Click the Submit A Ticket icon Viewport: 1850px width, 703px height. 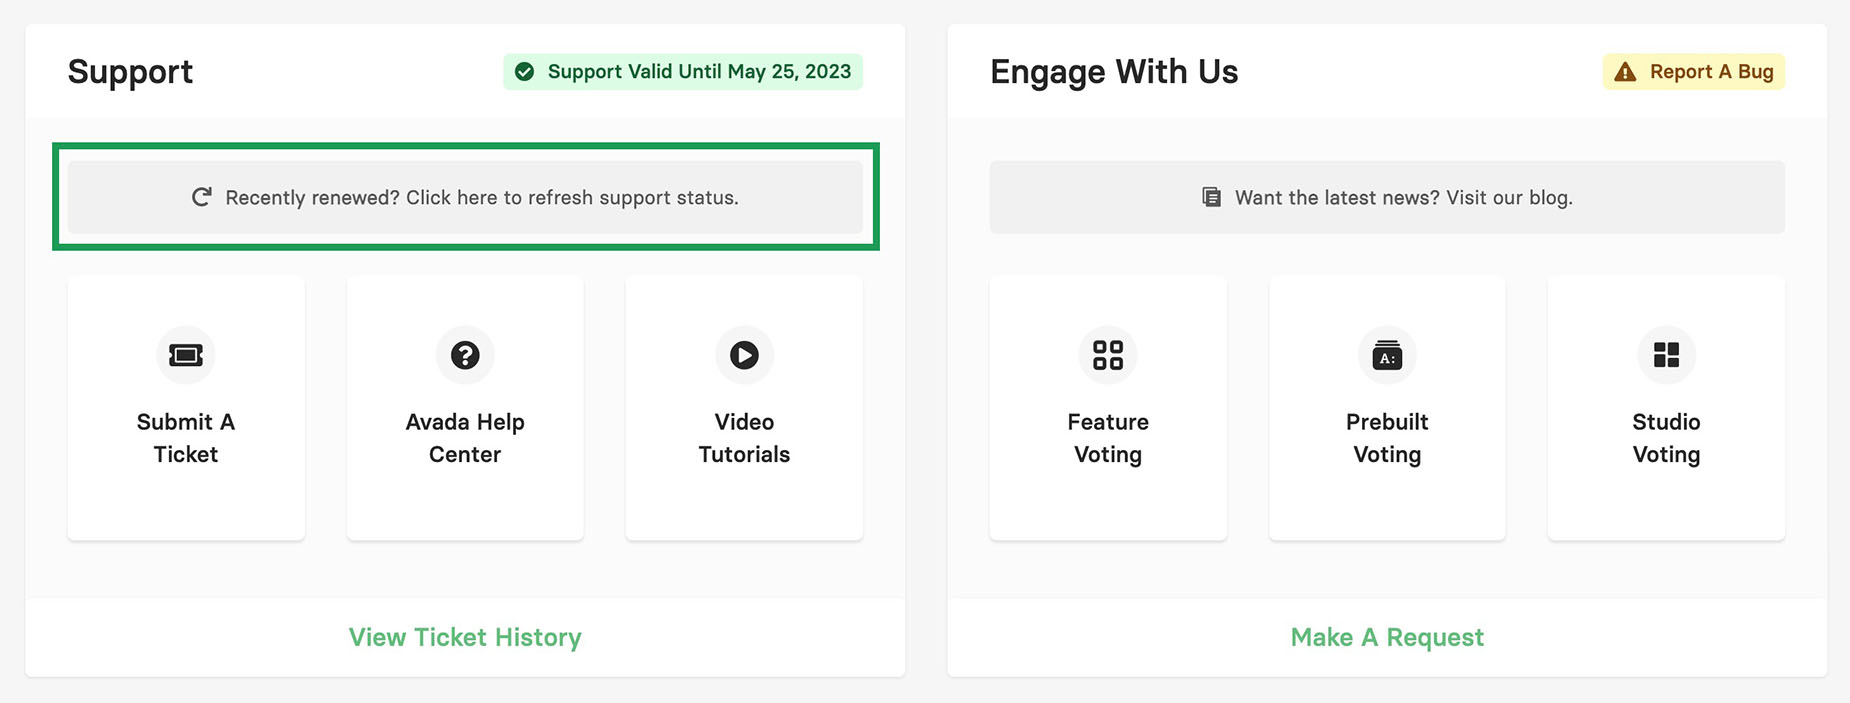pos(186,355)
